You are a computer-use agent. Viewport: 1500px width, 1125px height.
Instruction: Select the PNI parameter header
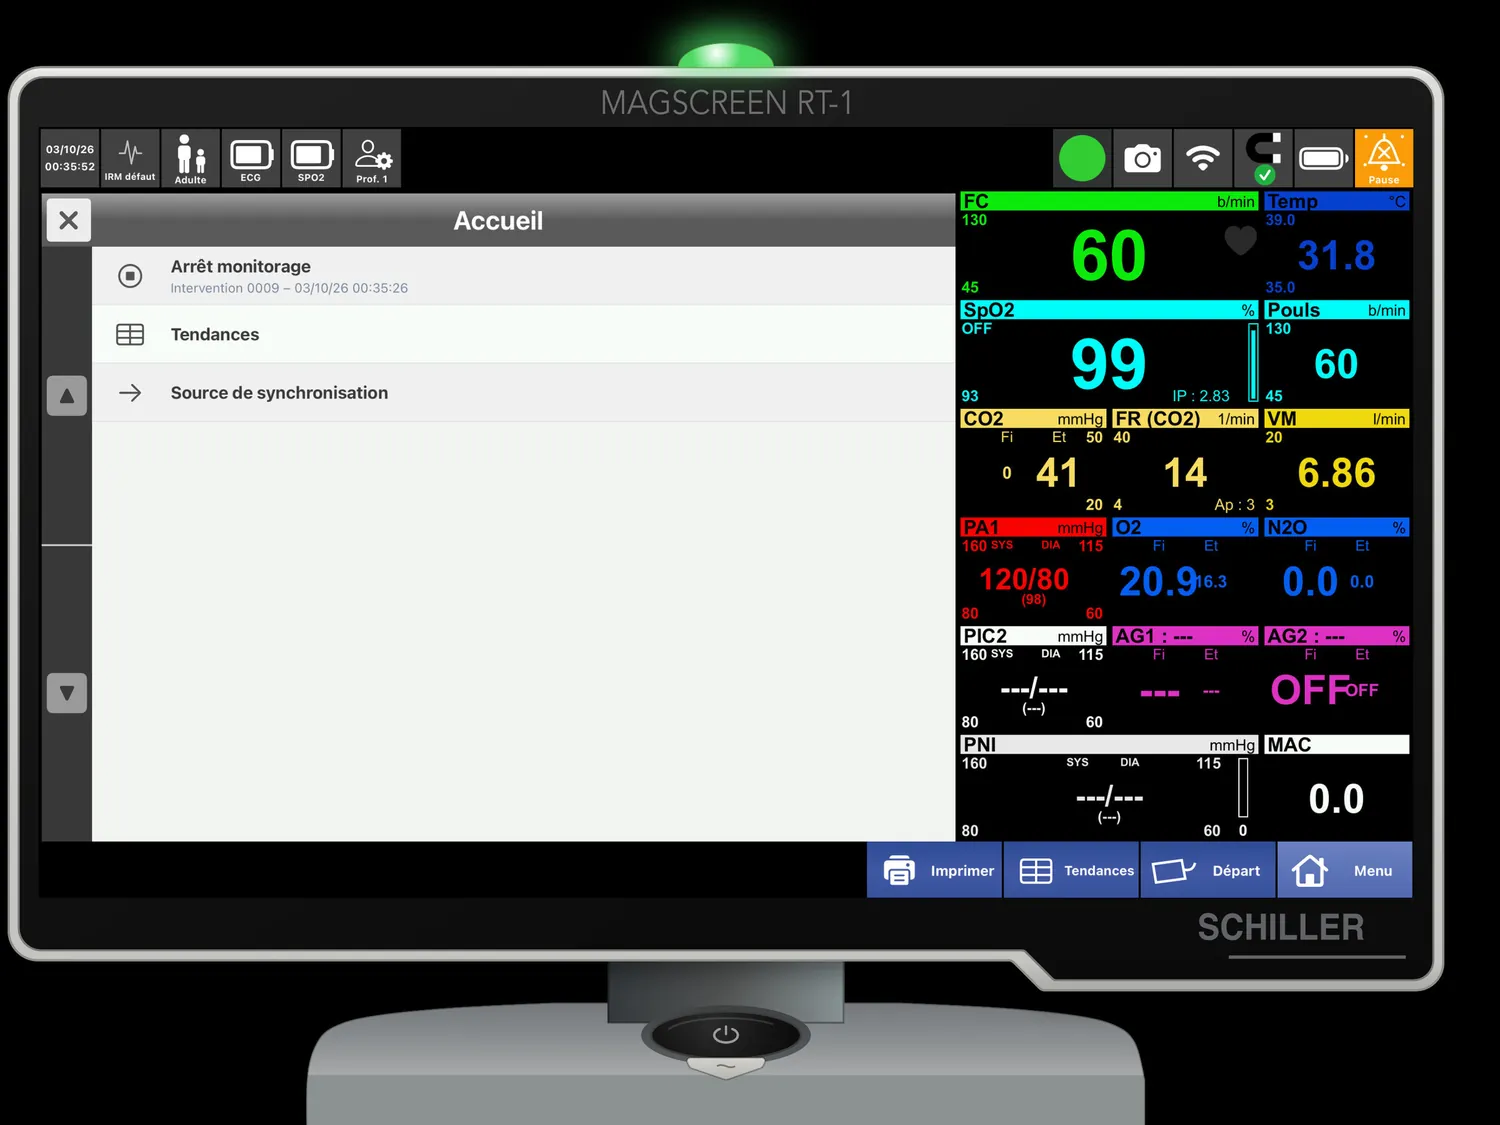click(1109, 745)
